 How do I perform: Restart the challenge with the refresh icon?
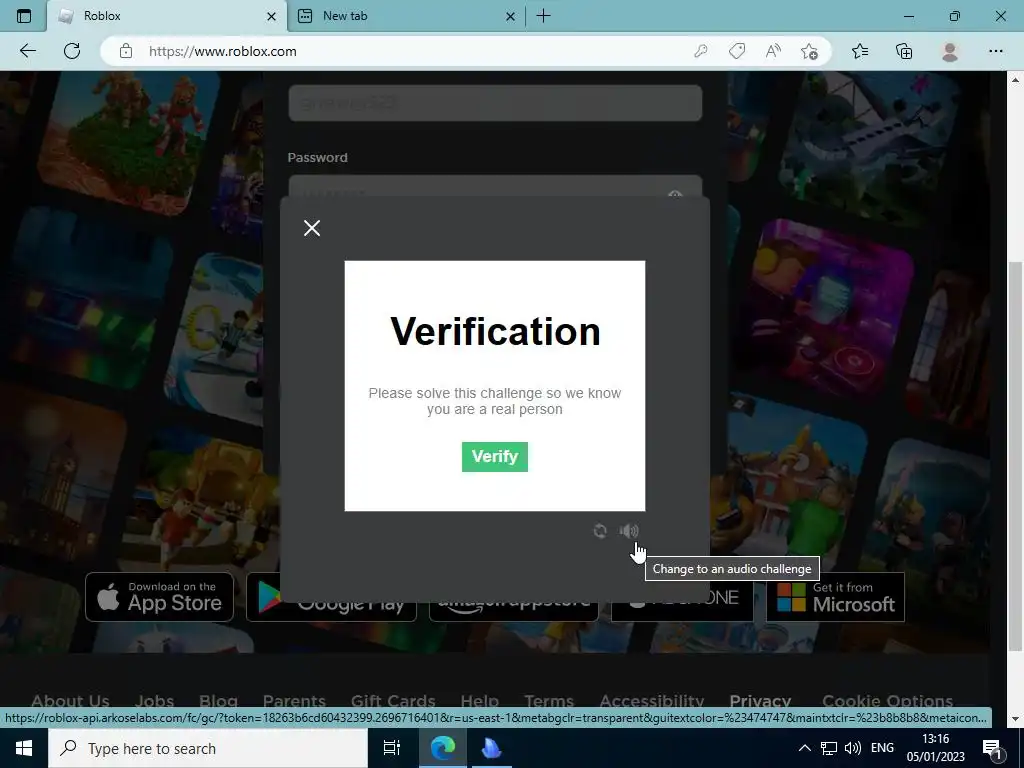click(600, 531)
